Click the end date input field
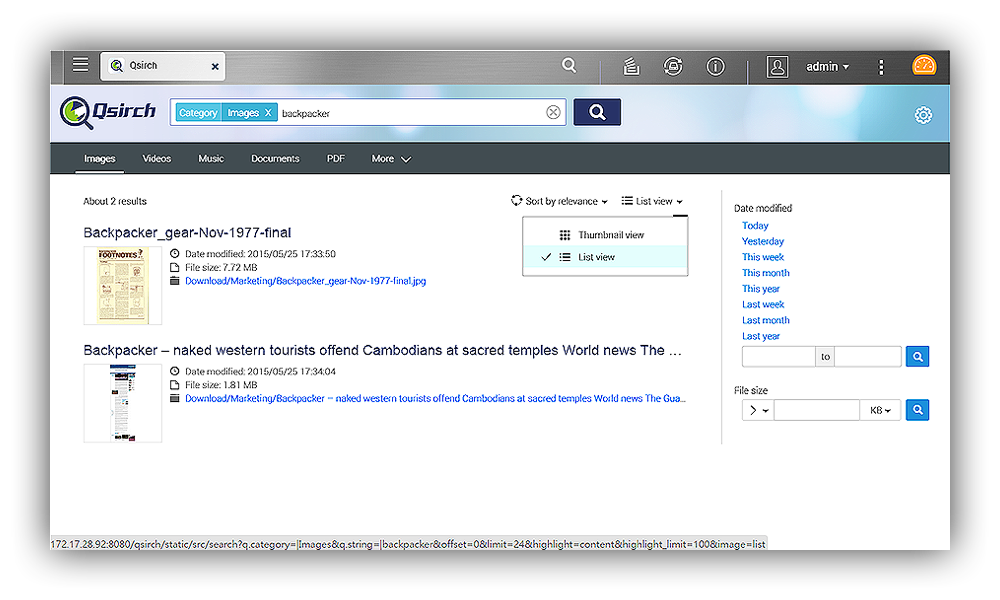Image resolution: width=1000 pixels, height=600 pixels. (x=868, y=356)
